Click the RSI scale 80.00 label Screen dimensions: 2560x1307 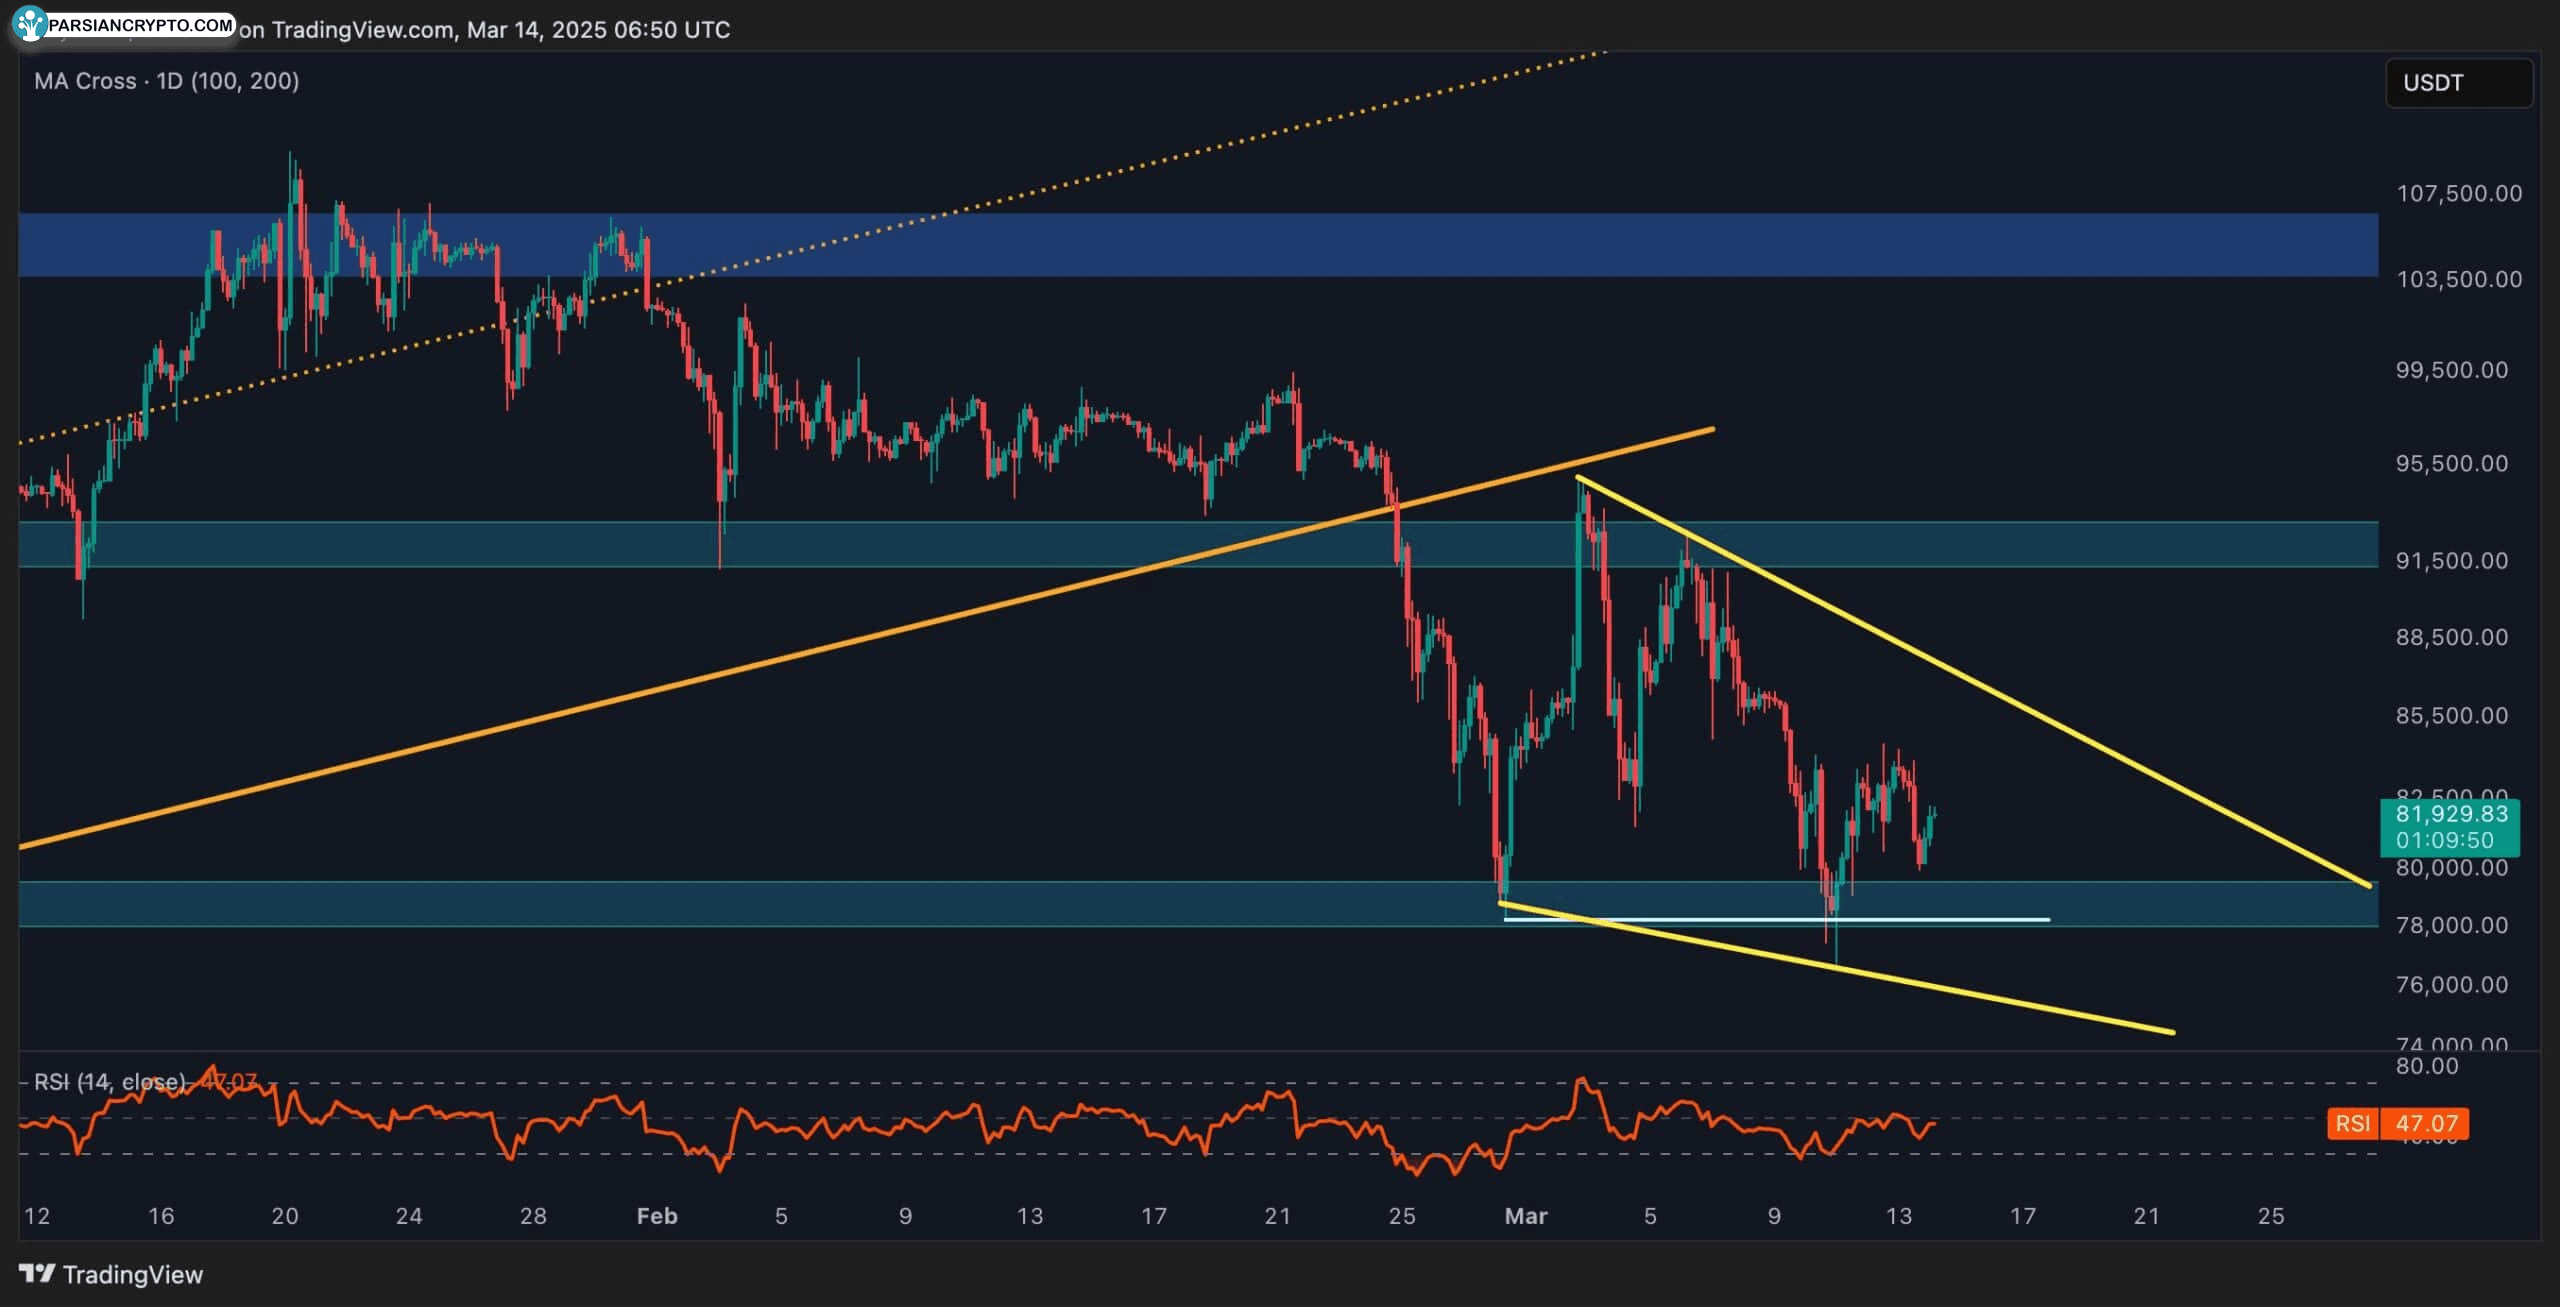click(x=2426, y=1066)
